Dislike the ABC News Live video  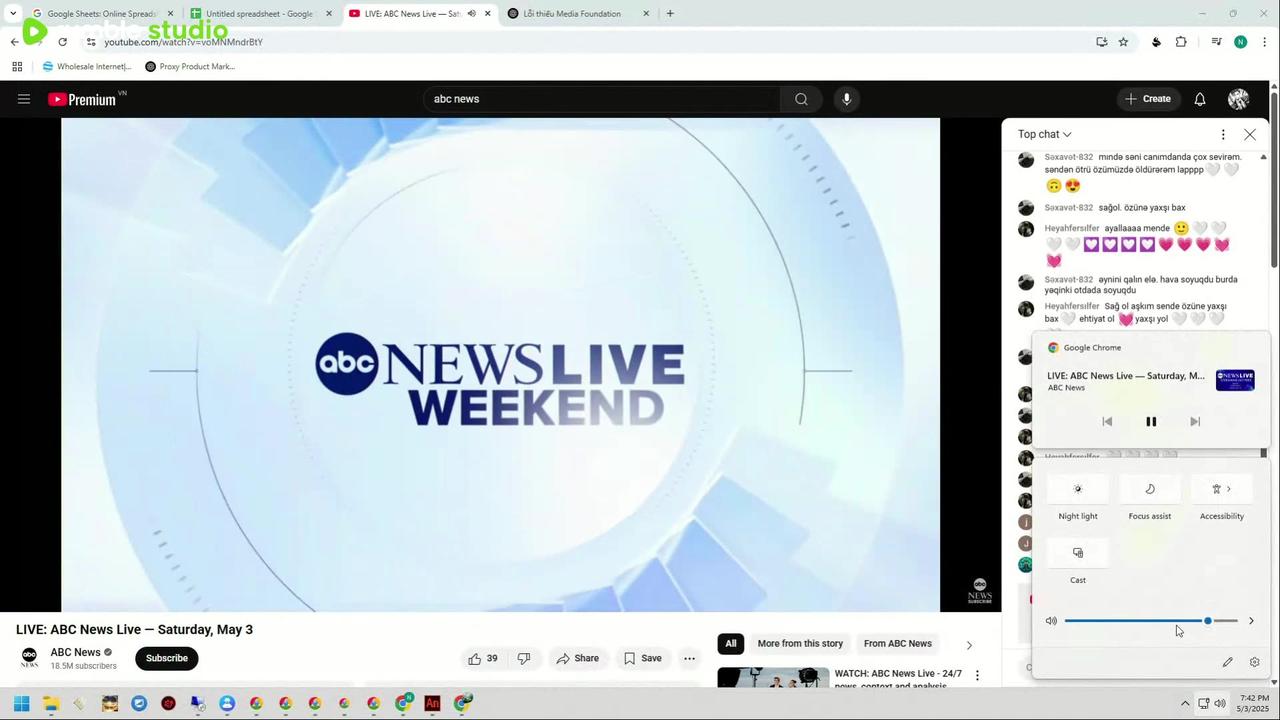click(524, 658)
